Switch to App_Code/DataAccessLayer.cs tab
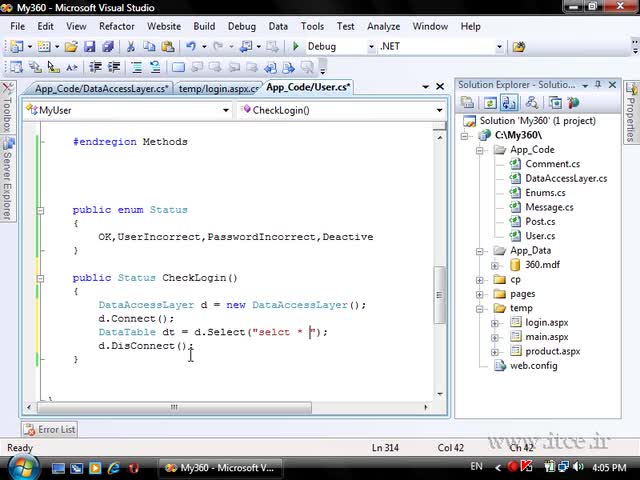Screen dimensions: 640x480 click(x=101, y=89)
